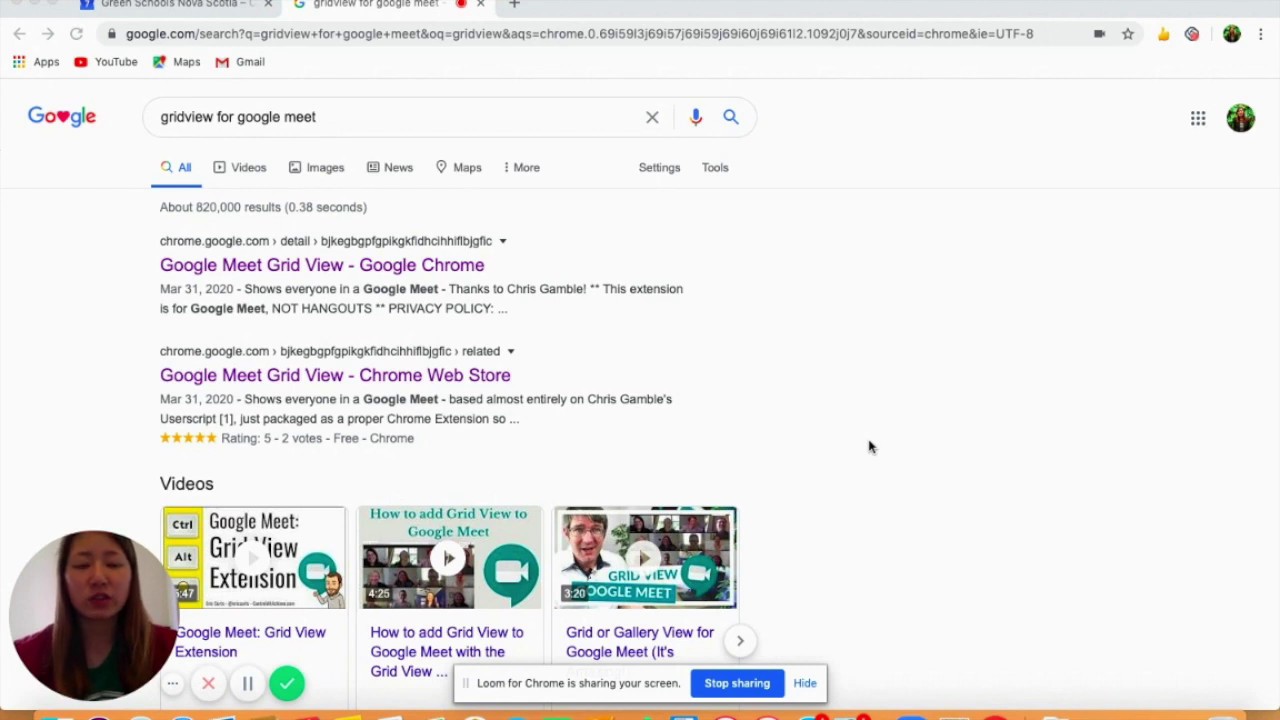Screen dimensions: 1280x720
Task: Open the Google apps grid
Action: tap(1198, 118)
